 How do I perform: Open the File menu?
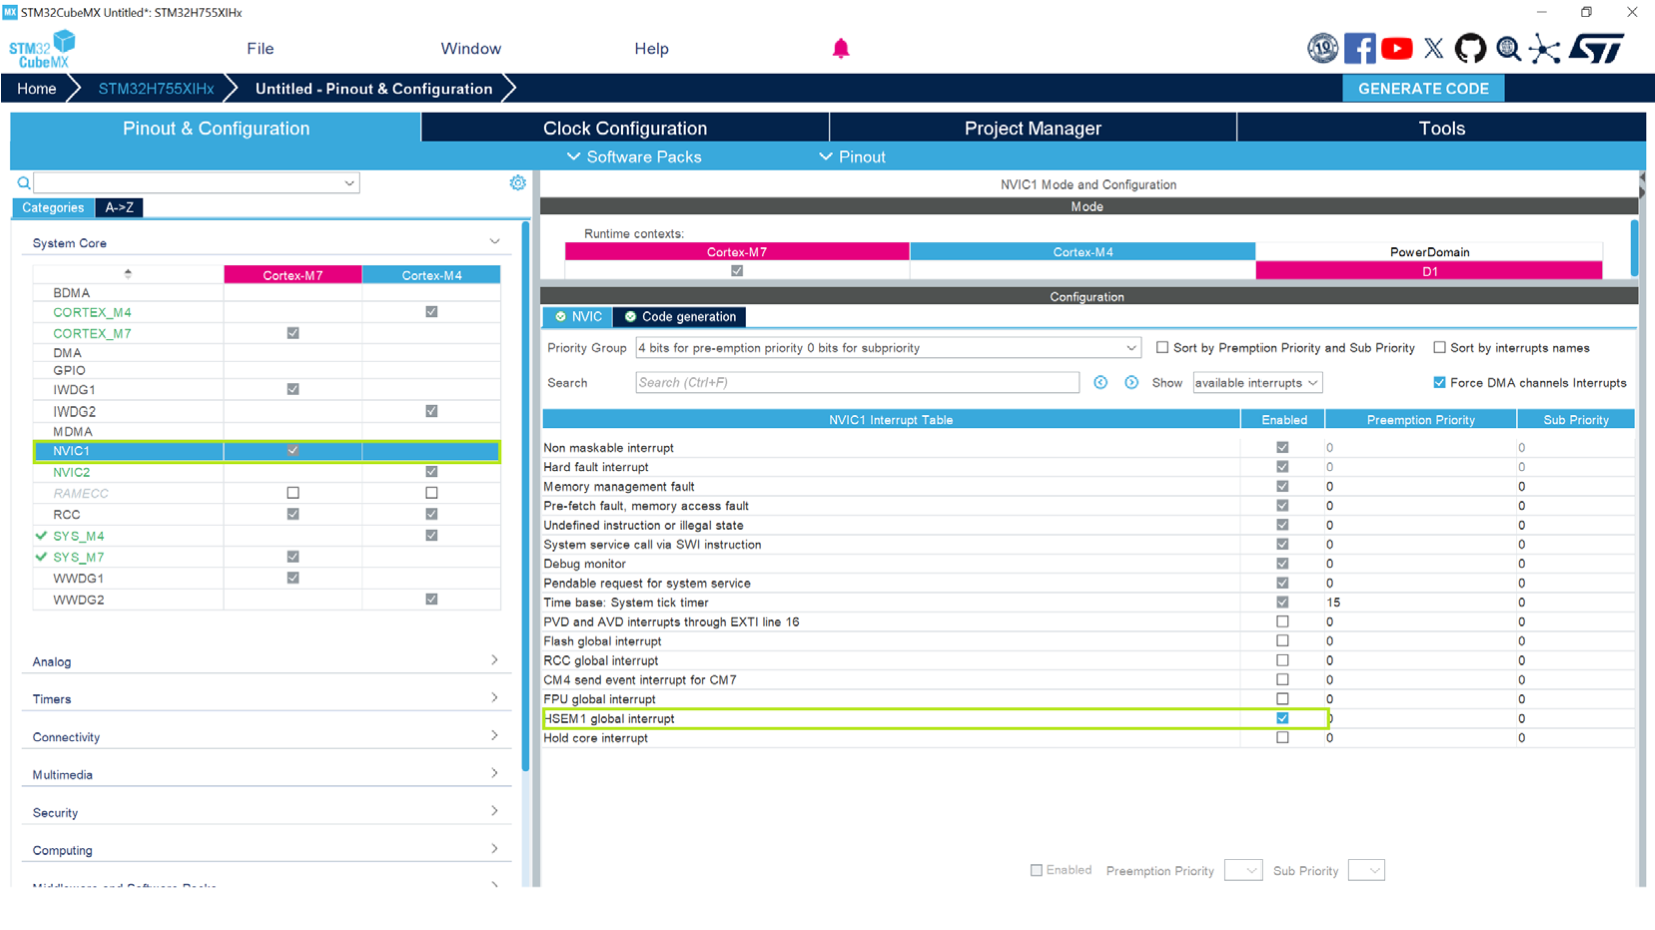point(260,48)
